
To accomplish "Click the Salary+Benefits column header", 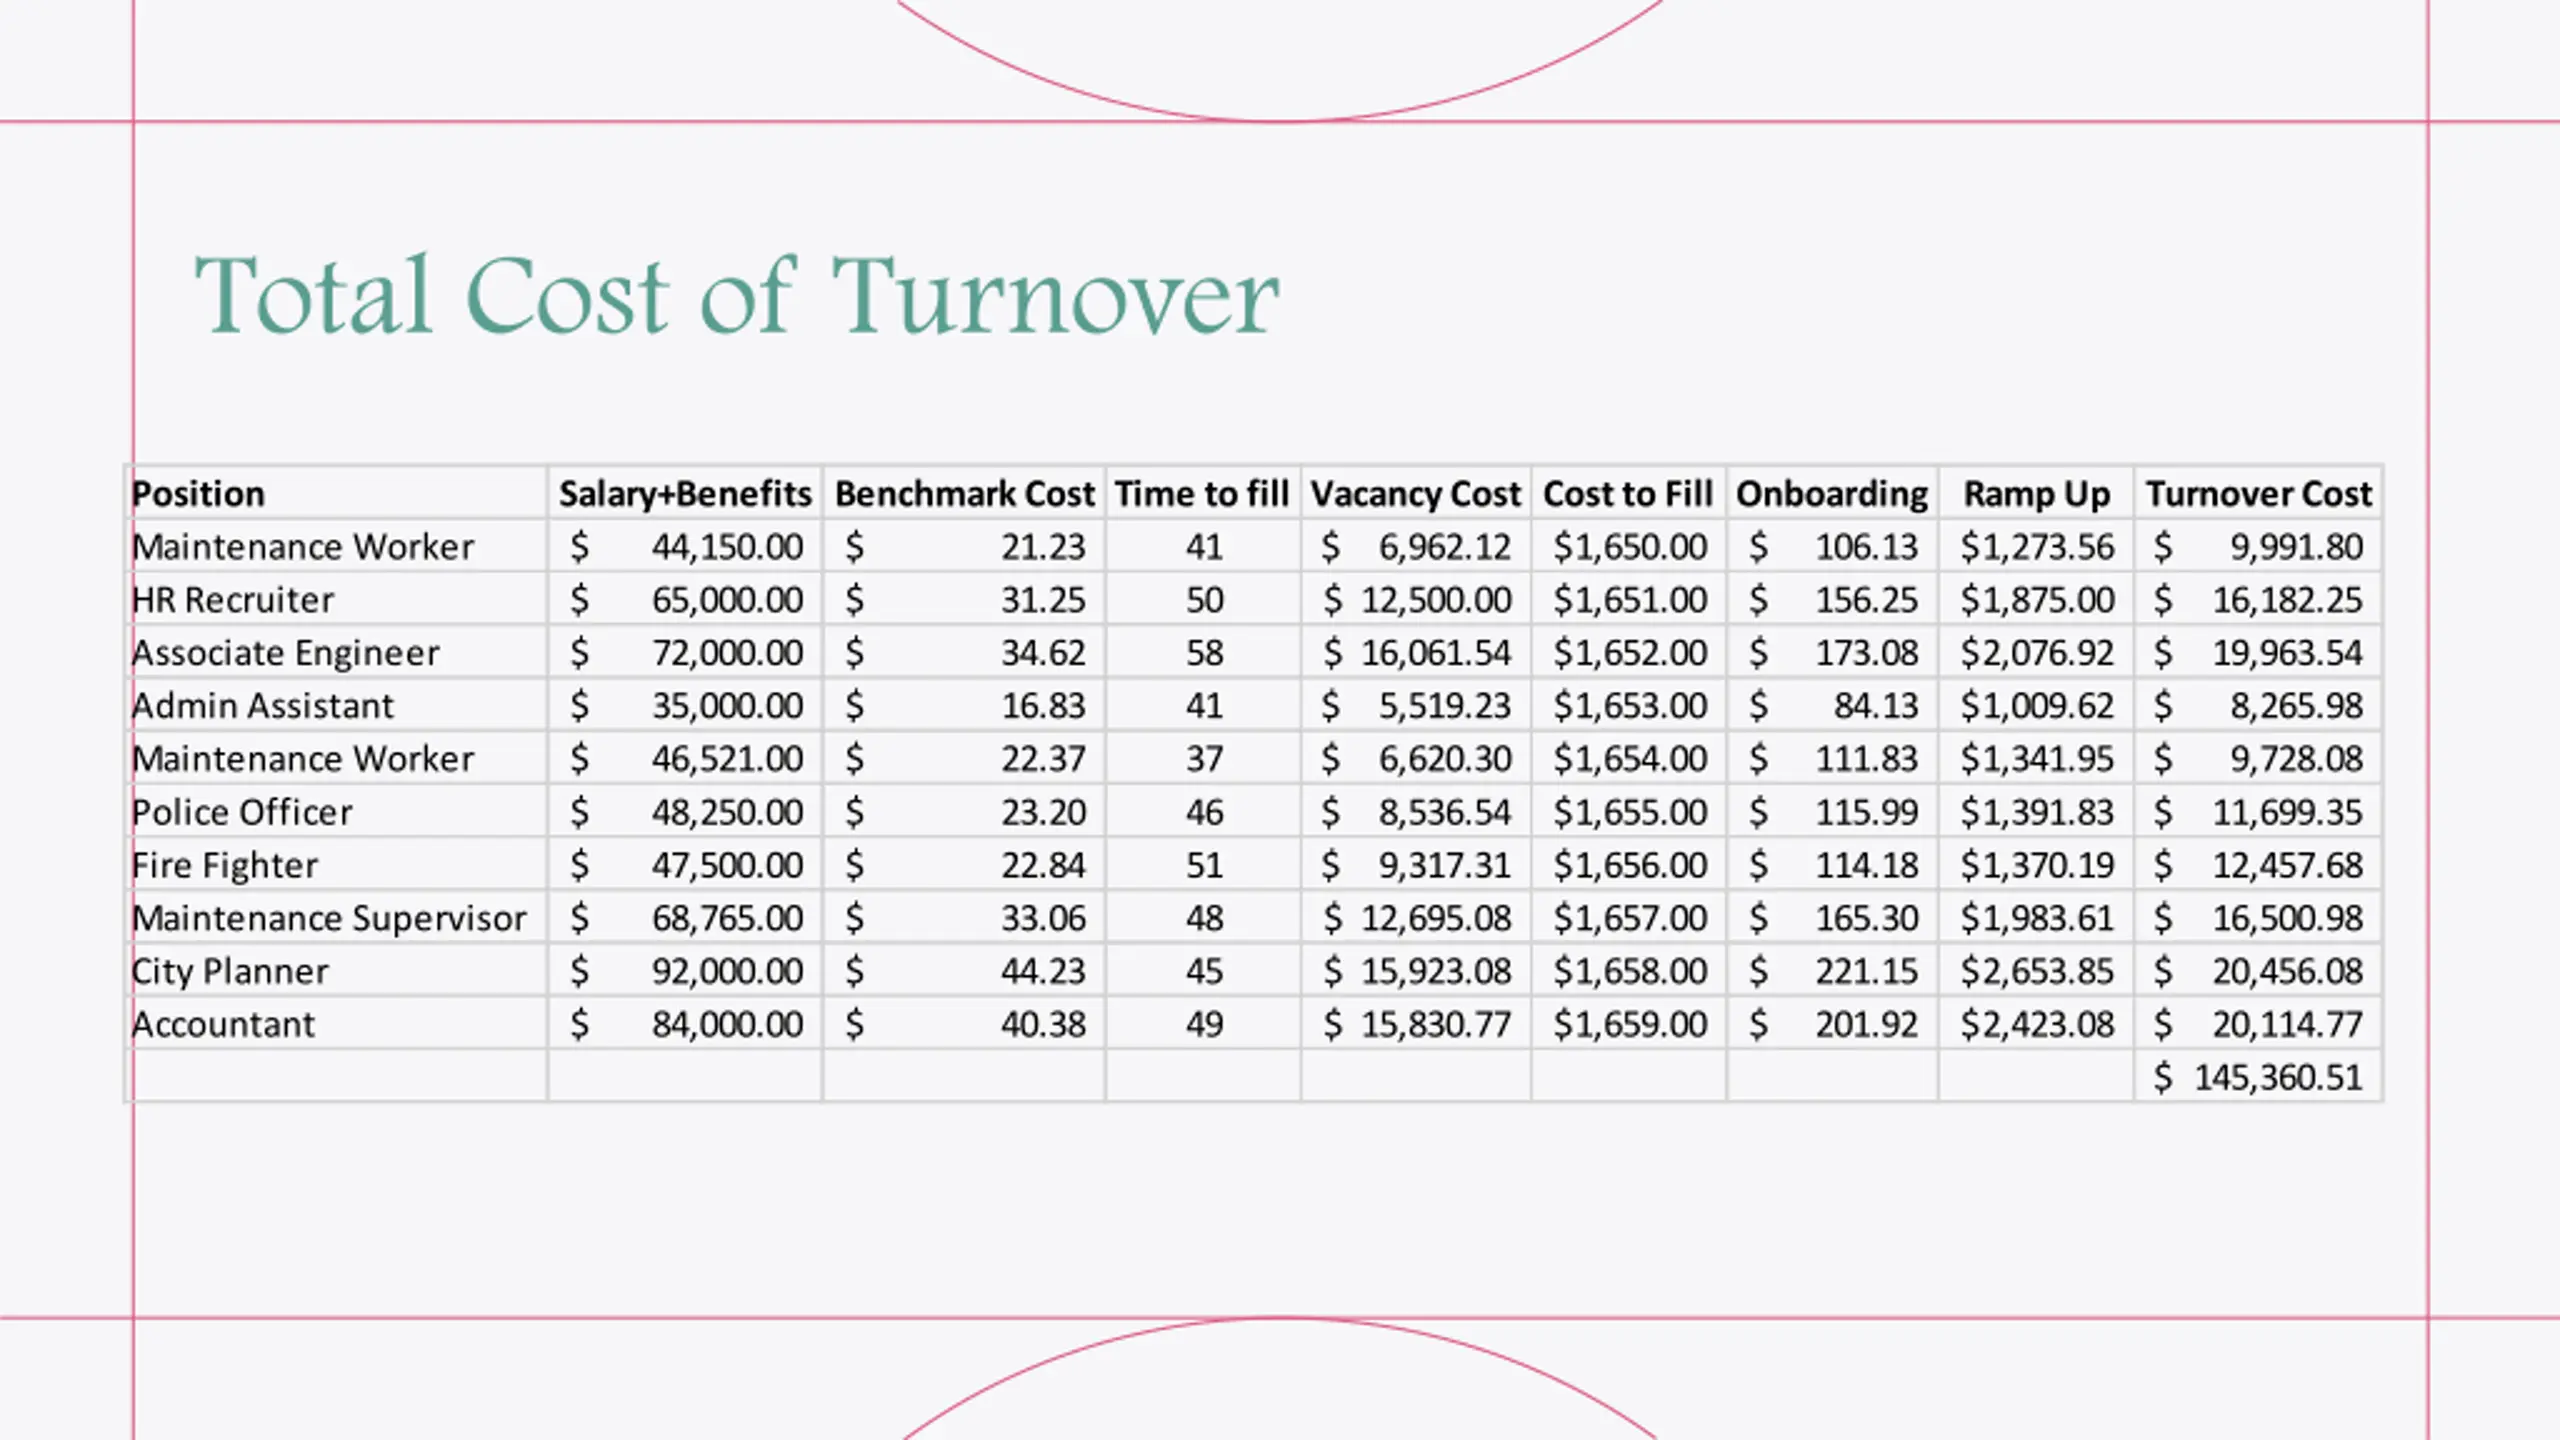I will click(685, 494).
